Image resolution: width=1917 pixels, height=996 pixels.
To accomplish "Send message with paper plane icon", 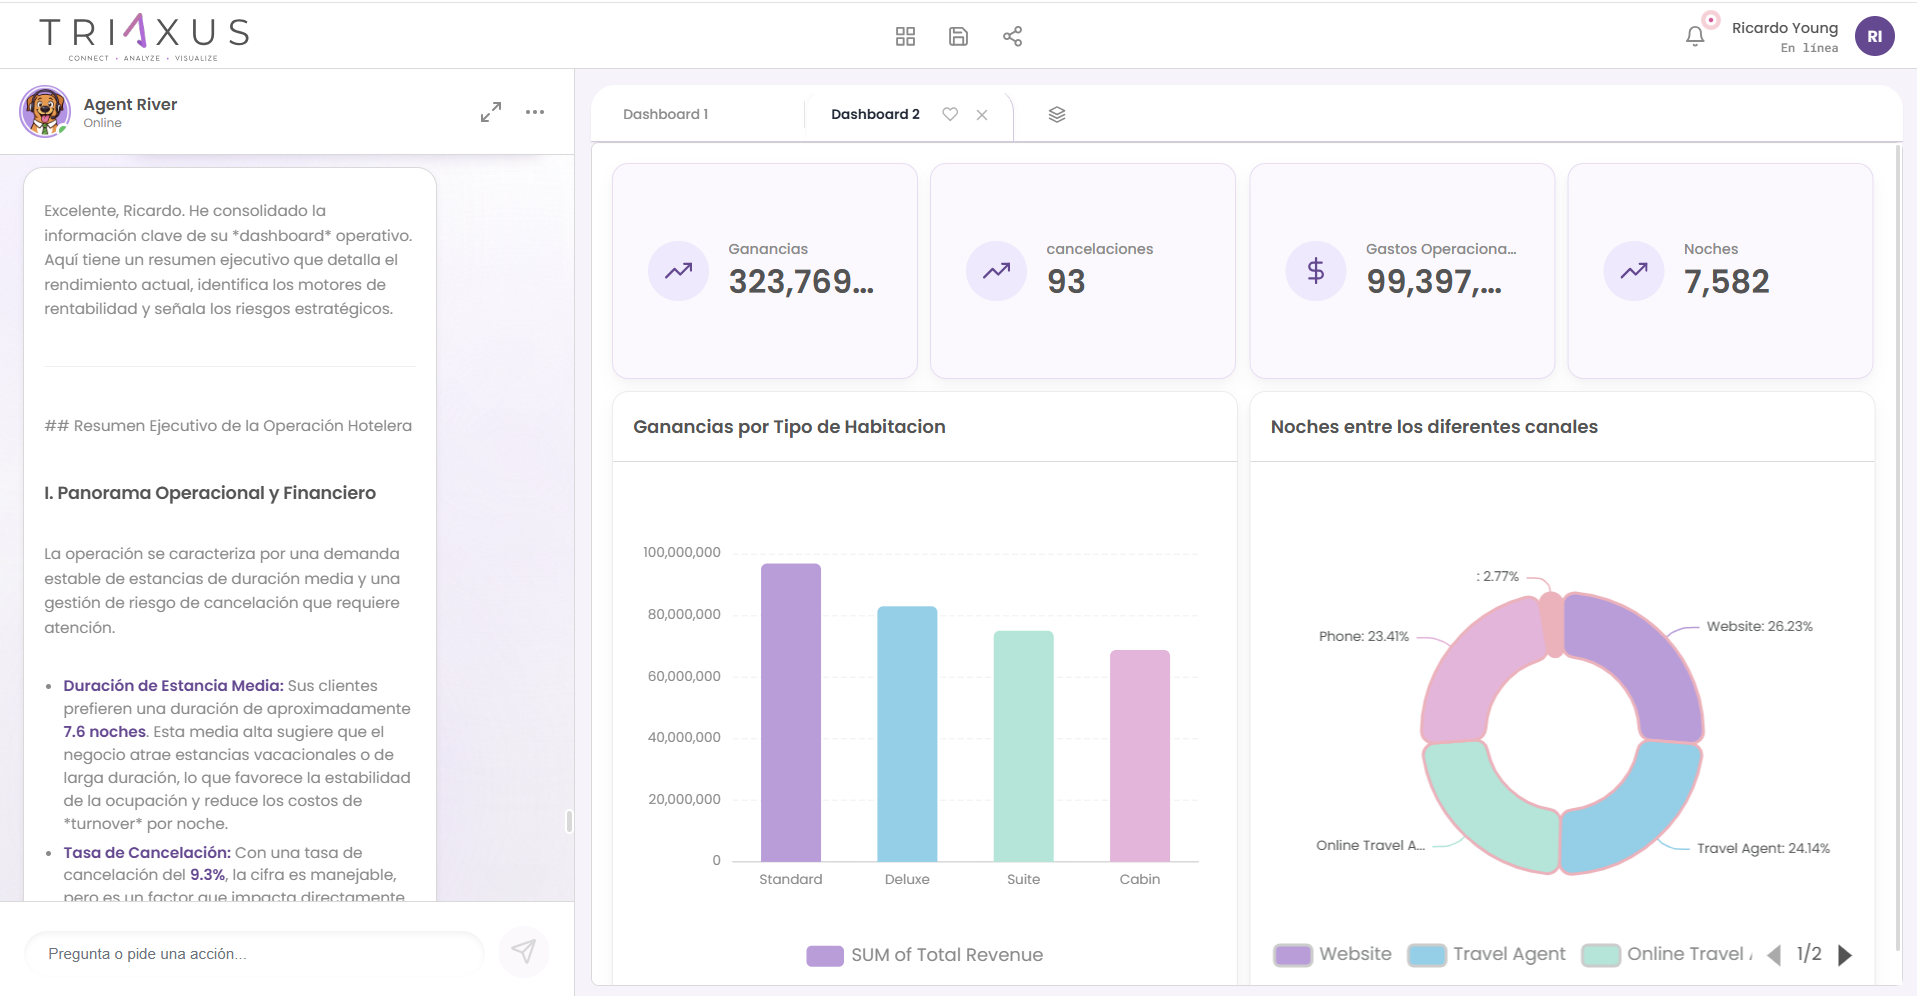I will [523, 951].
